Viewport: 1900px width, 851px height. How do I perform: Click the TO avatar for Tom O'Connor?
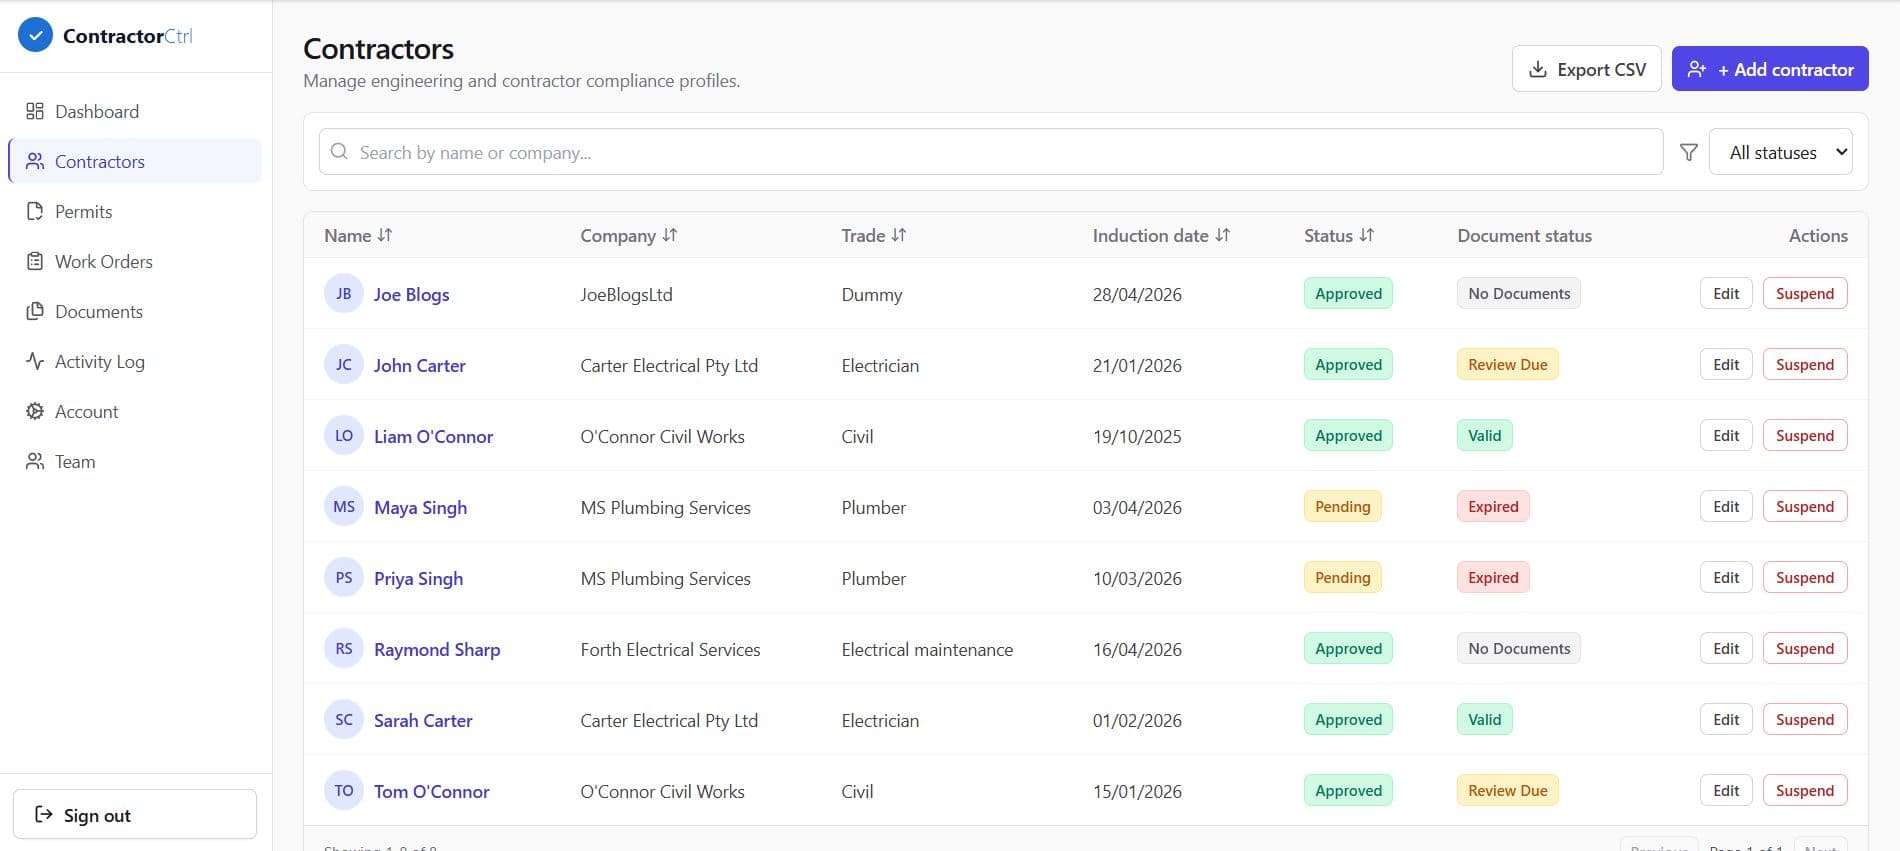[344, 791]
